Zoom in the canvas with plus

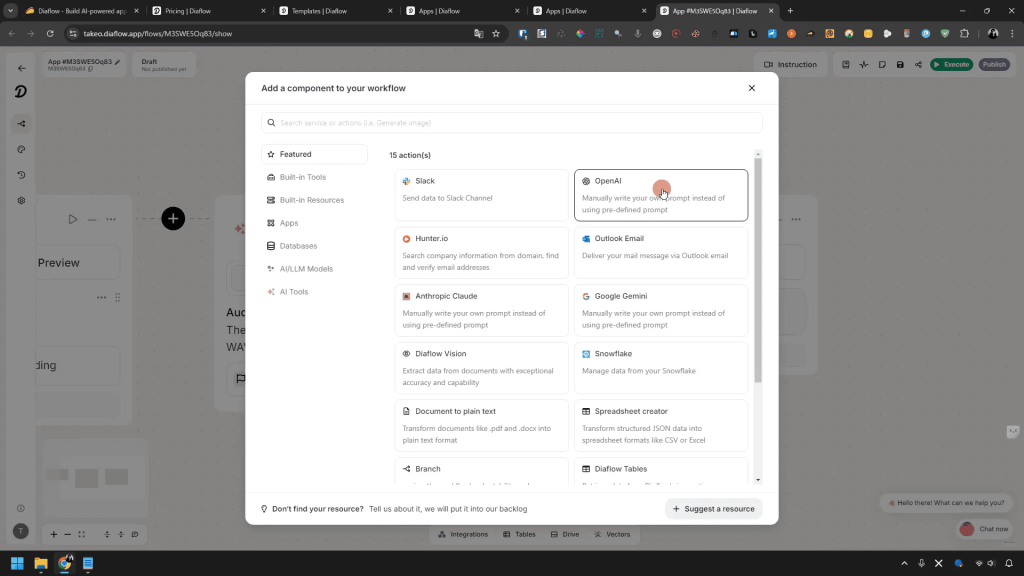tap(54, 534)
